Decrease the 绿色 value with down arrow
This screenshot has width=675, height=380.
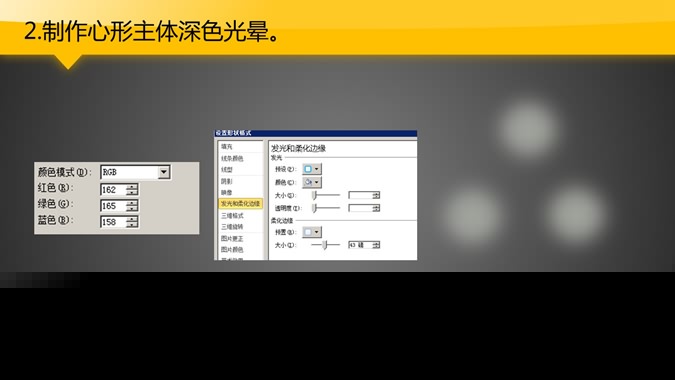click(132, 209)
